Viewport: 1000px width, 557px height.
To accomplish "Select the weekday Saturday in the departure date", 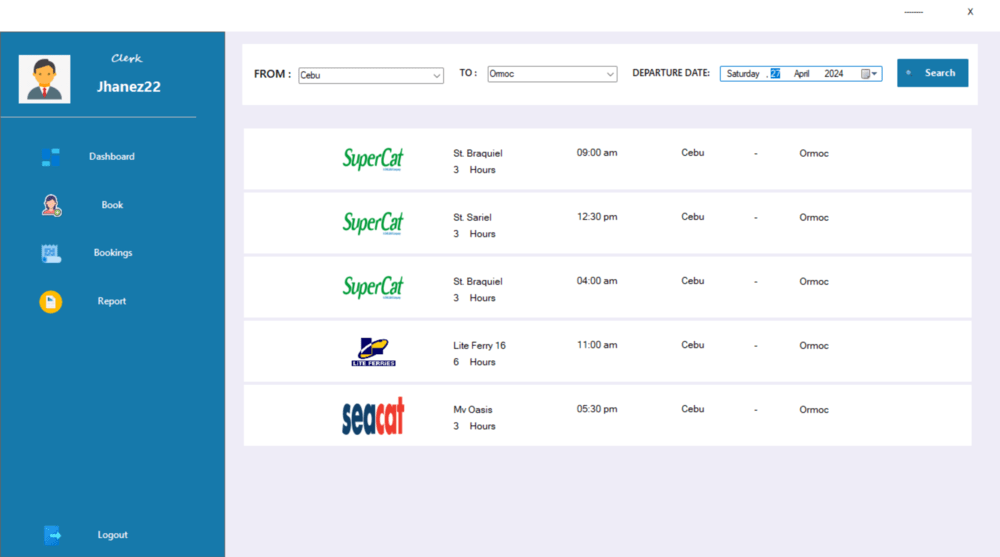I will click(x=743, y=73).
